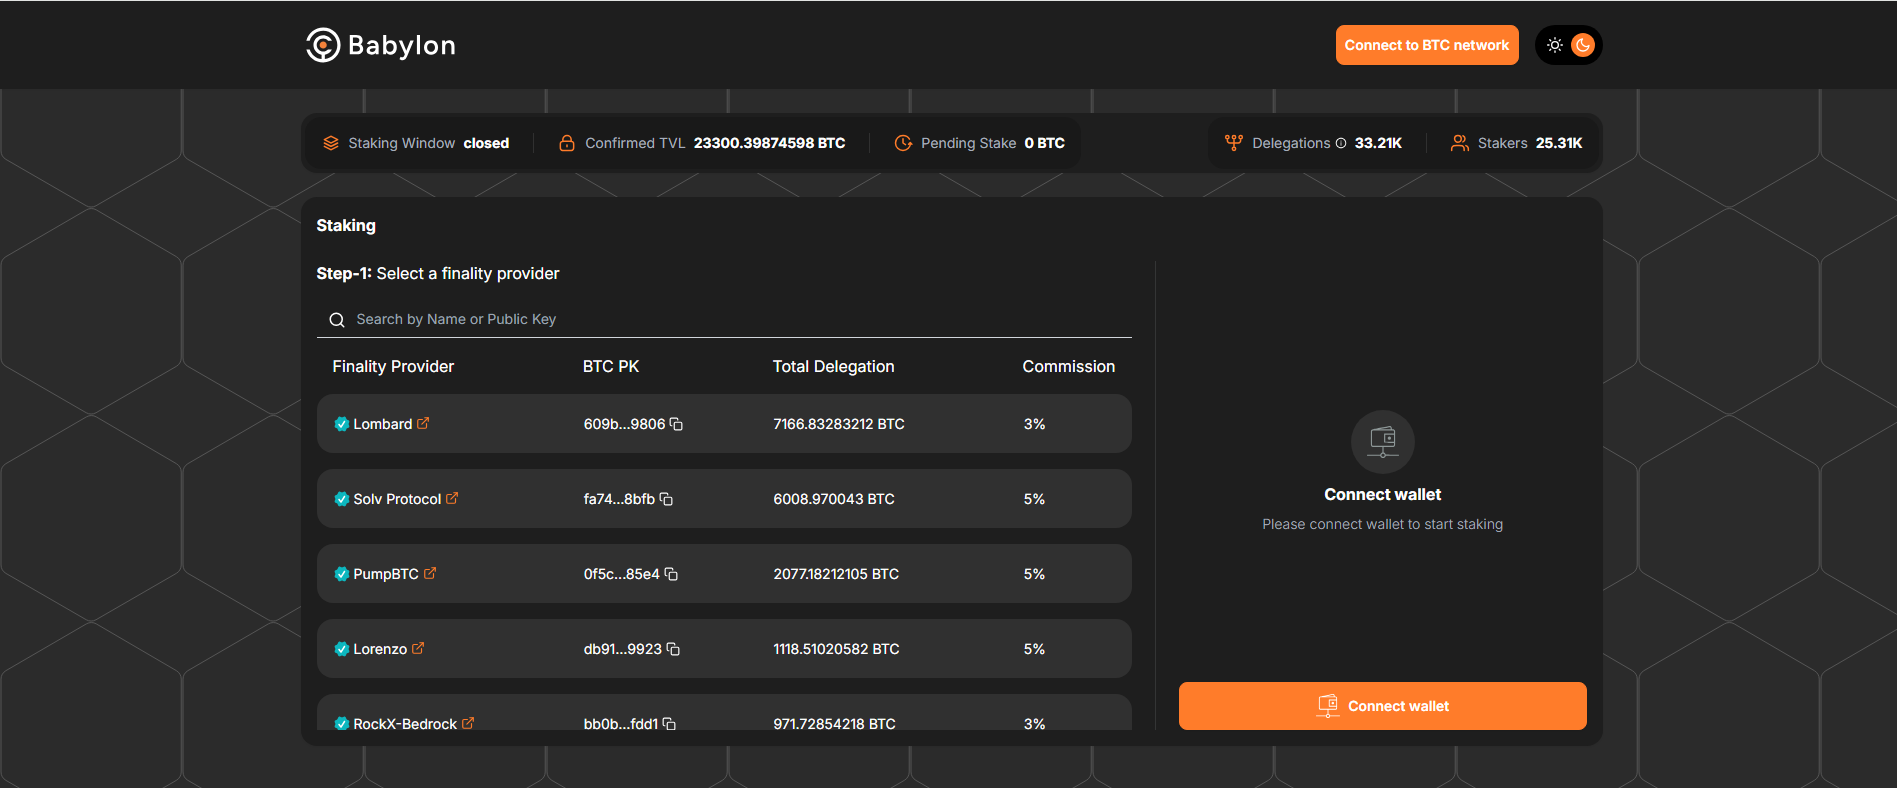Click Solv Protocol 5% commission value

[x=1034, y=499]
